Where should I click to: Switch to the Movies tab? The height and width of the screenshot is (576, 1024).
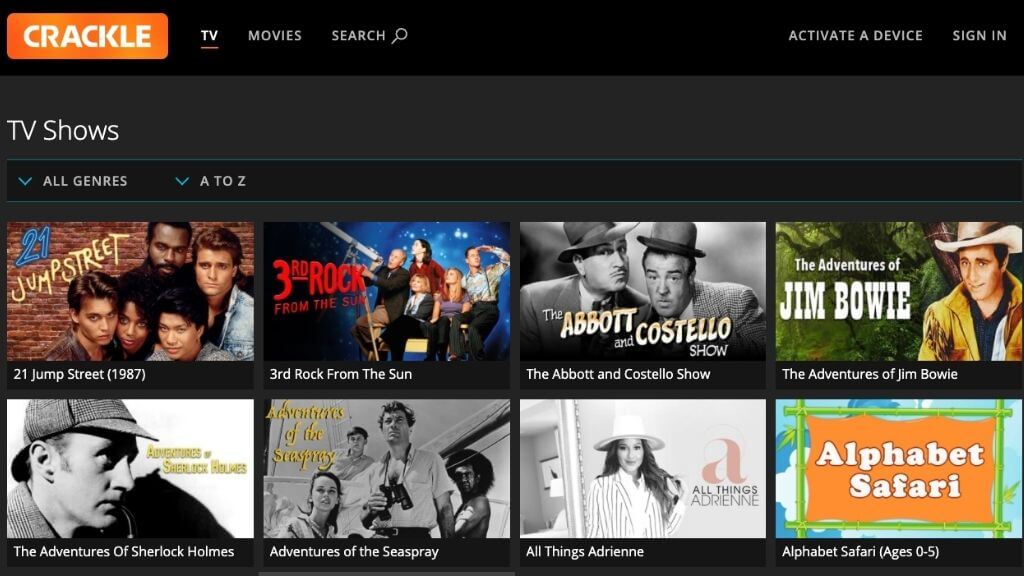[x=275, y=35]
